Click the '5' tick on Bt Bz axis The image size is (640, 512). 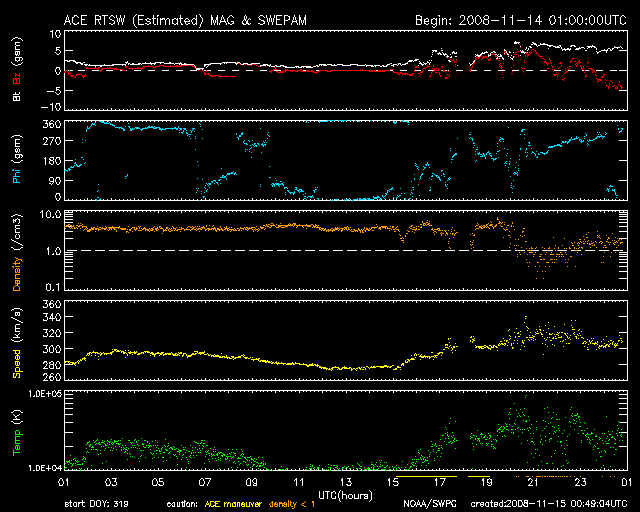pyautogui.click(x=58, y=51)
